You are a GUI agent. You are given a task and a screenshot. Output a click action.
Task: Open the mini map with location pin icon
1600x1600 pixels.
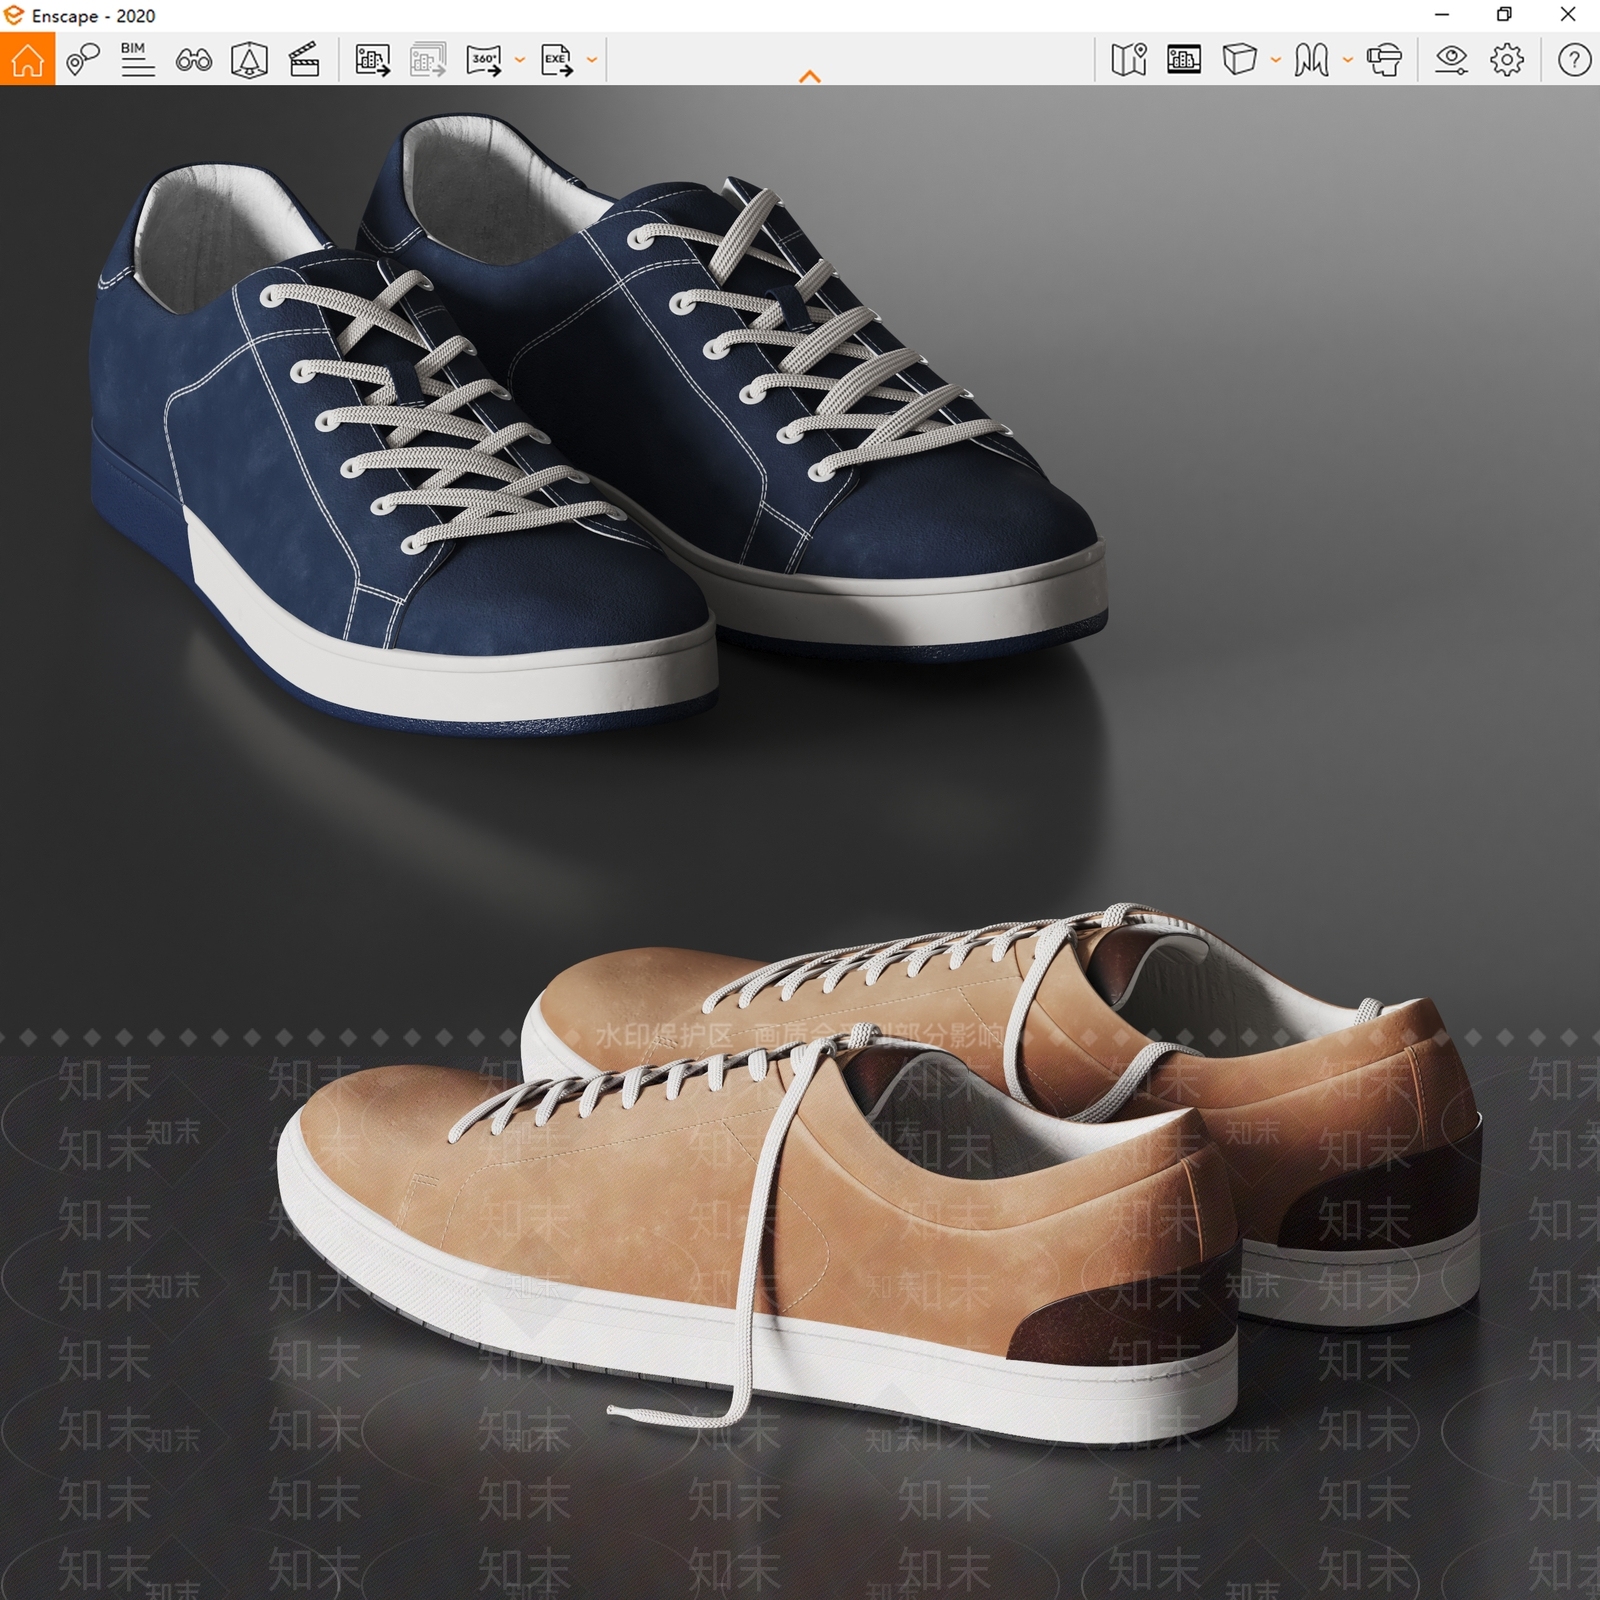1128,60
